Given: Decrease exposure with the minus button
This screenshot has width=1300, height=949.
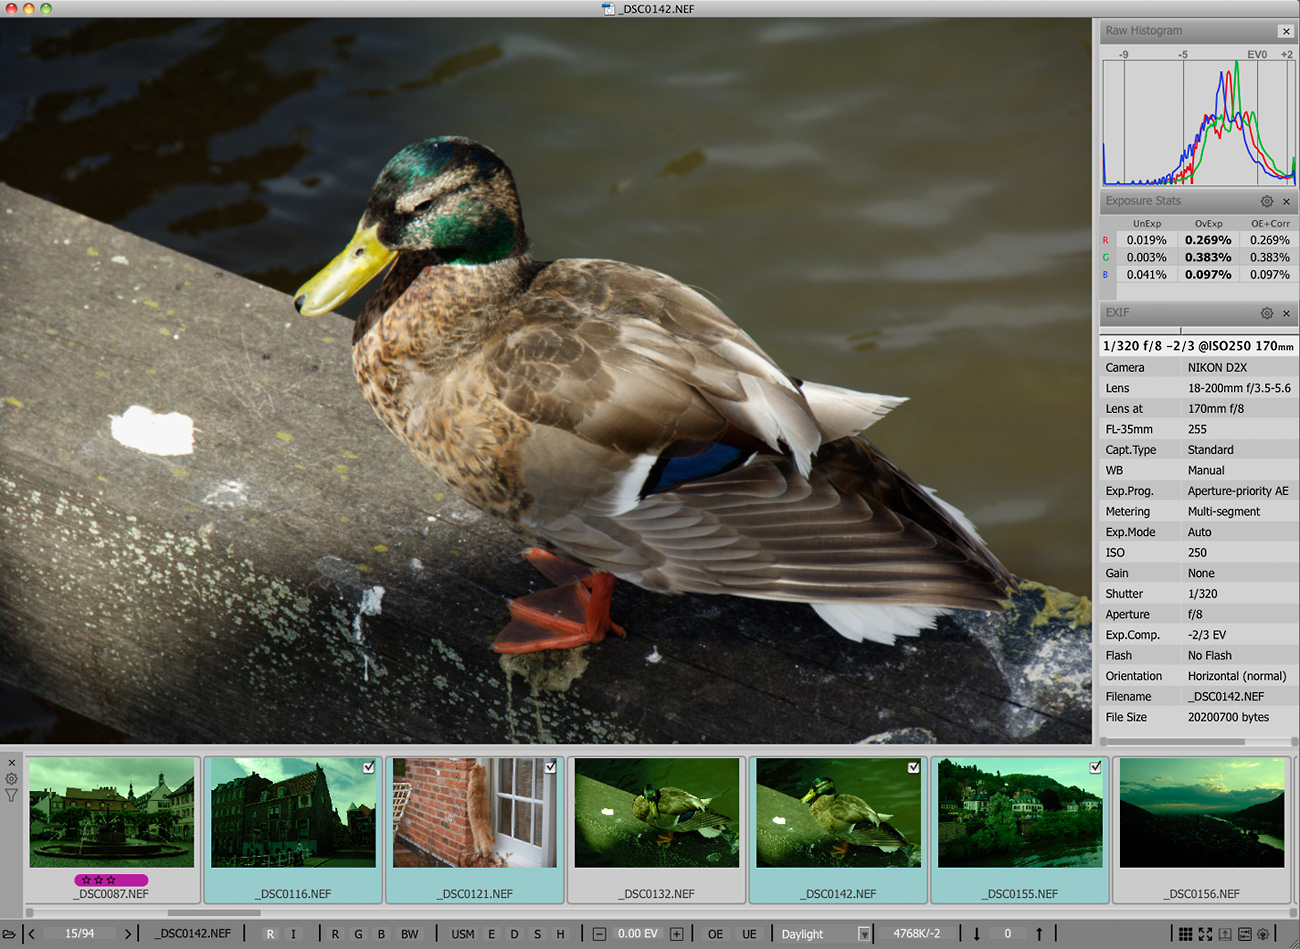Looking at the screenshot, I should pyautogui.click(x=599, y=934).
